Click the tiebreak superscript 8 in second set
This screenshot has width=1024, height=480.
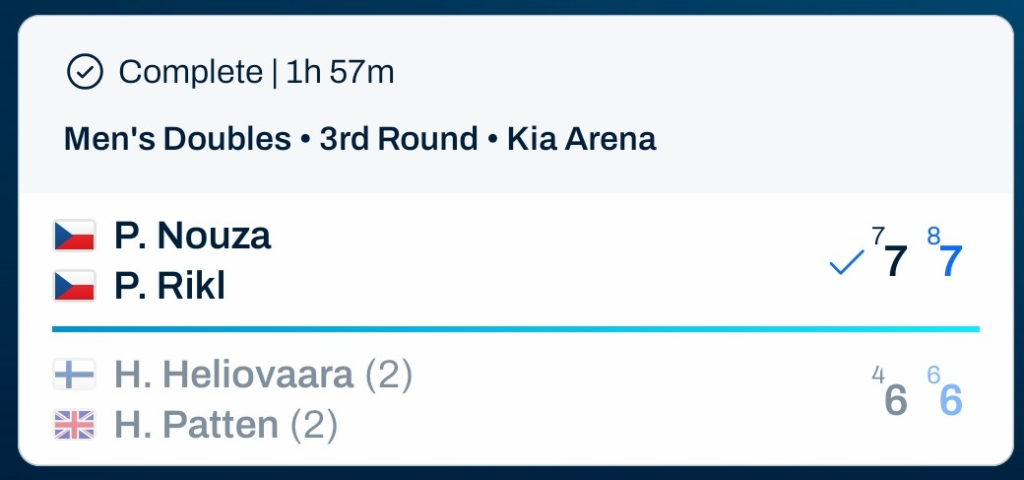pos(933,237)
